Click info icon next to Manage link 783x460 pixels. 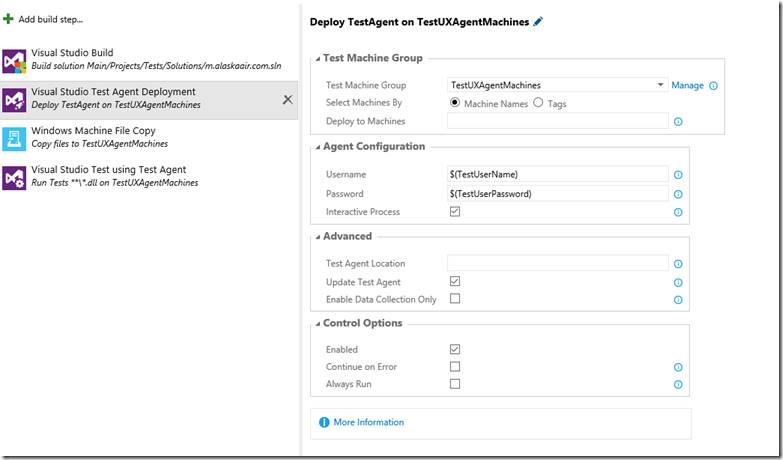713,86
